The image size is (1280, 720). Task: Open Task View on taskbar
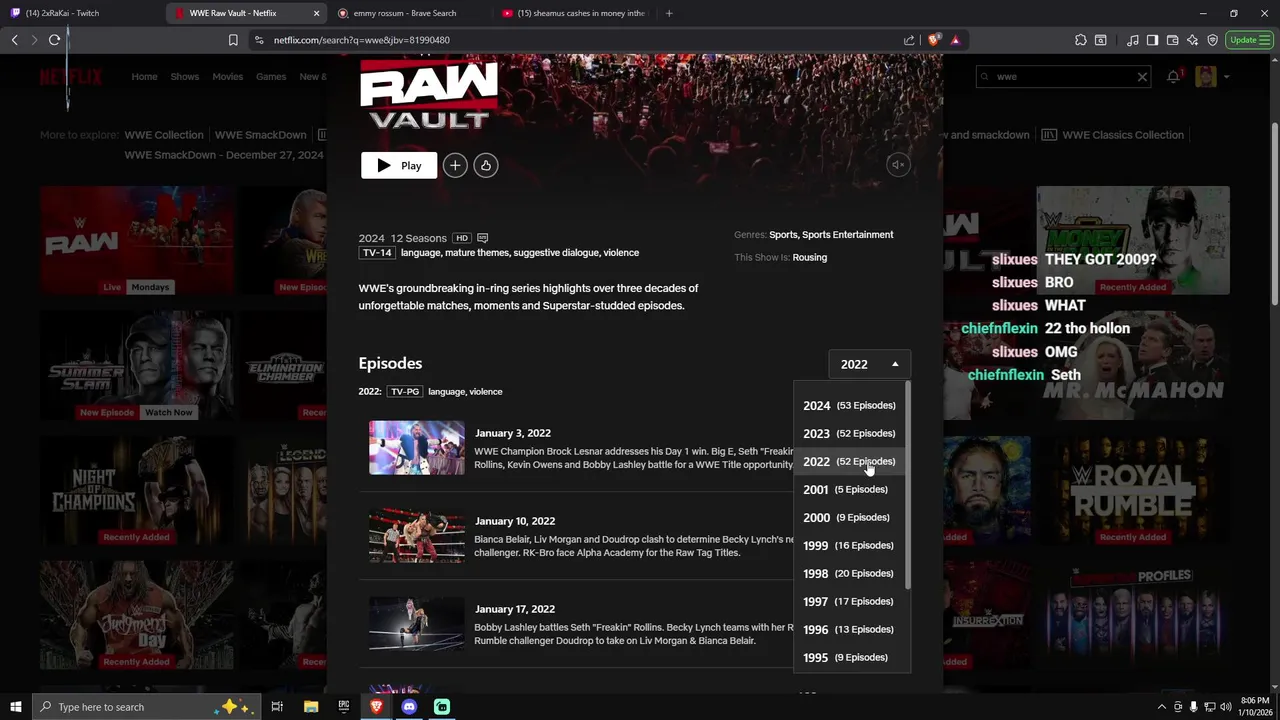pyautogui.click(x=277, y=707)
